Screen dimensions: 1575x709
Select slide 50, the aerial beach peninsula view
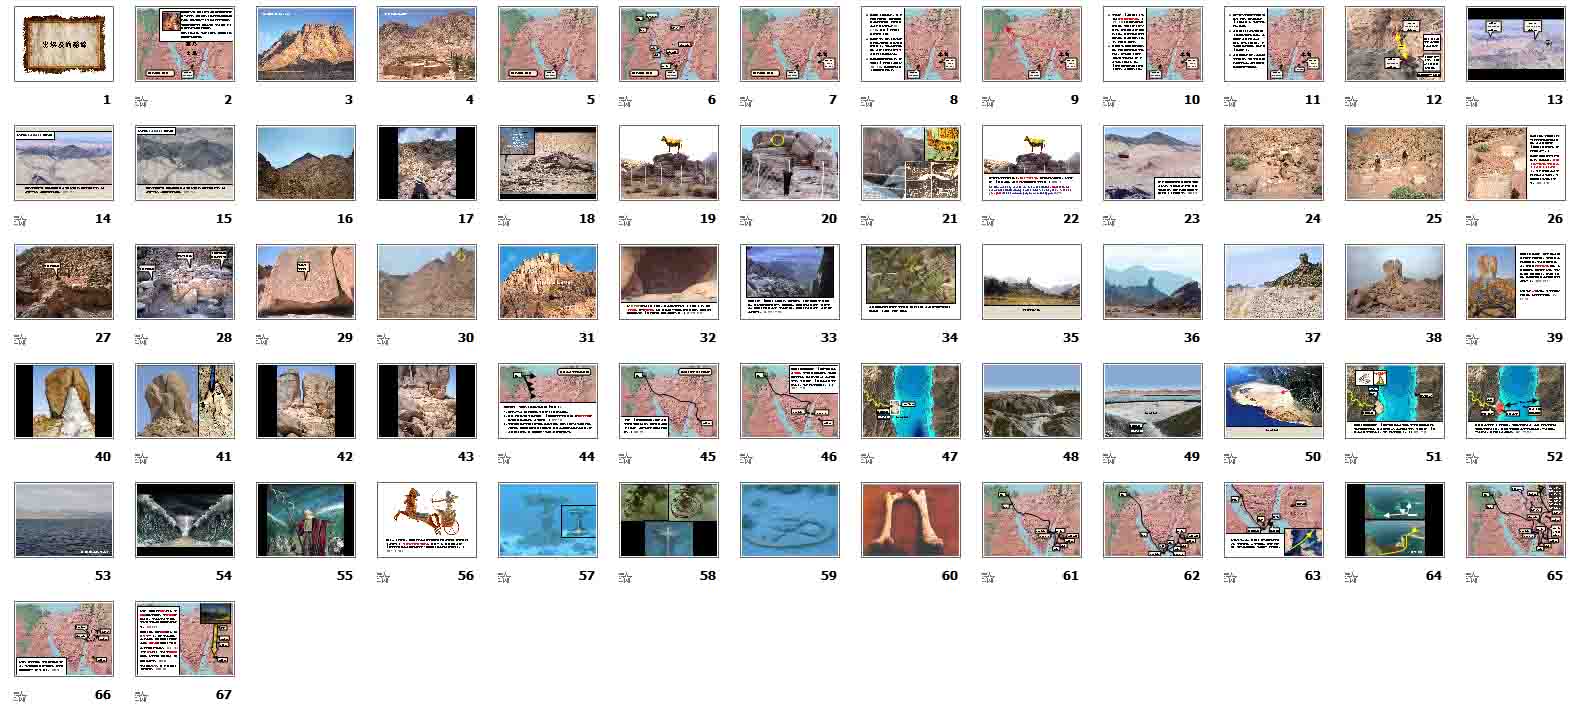(x=1274, y=401)
